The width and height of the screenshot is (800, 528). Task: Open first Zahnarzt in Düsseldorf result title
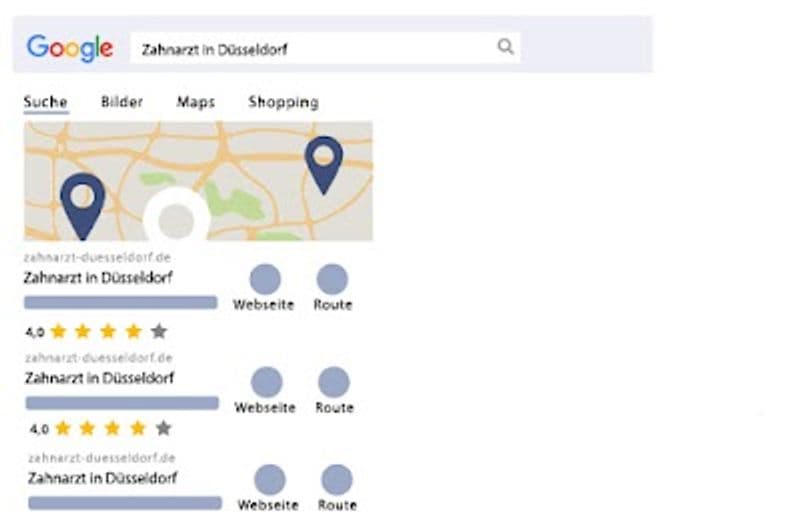click(x=98, y=278)
